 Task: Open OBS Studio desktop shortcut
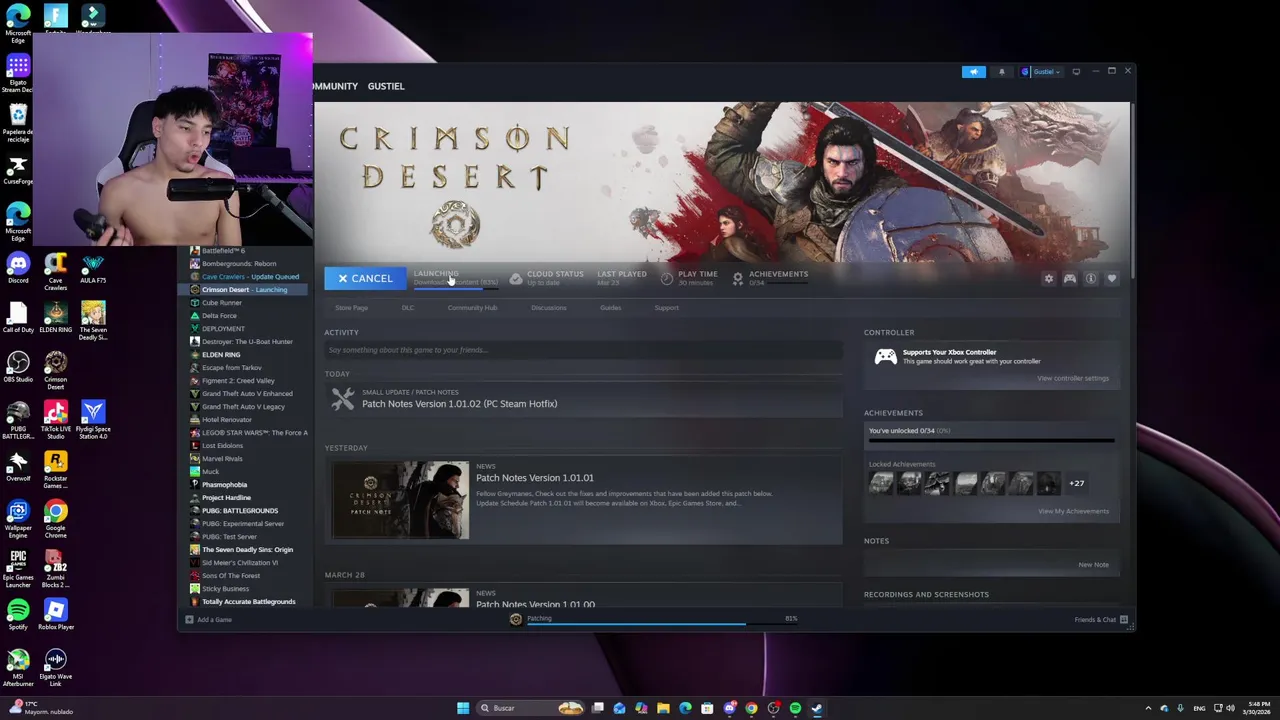(18, 366)
